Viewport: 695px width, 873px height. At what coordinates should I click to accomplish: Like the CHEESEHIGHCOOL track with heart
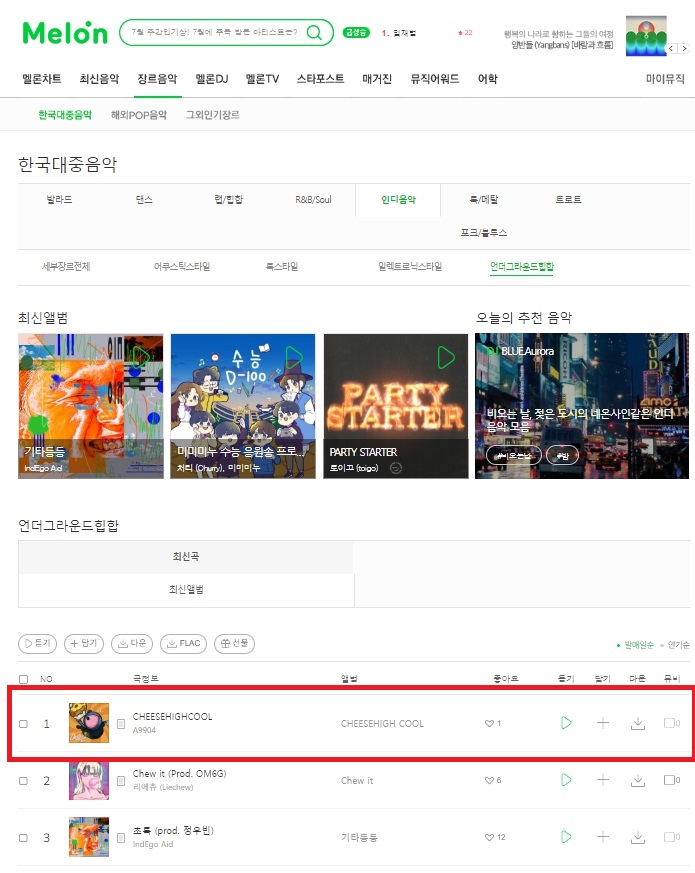489,723
